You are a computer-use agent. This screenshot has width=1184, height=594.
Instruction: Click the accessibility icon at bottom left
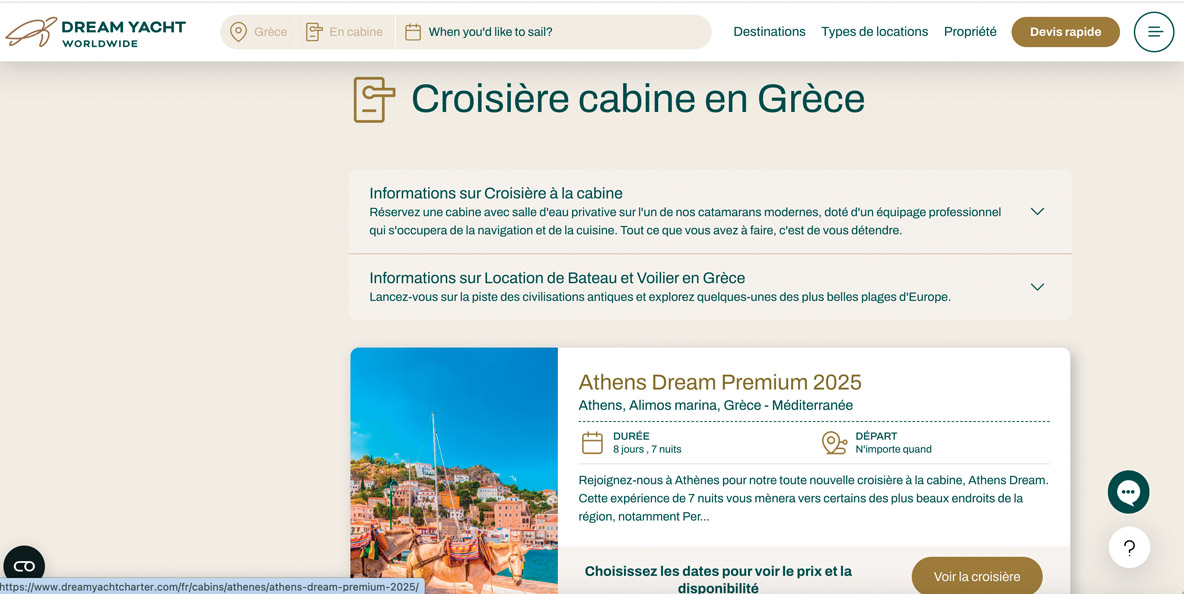[24, 566]
